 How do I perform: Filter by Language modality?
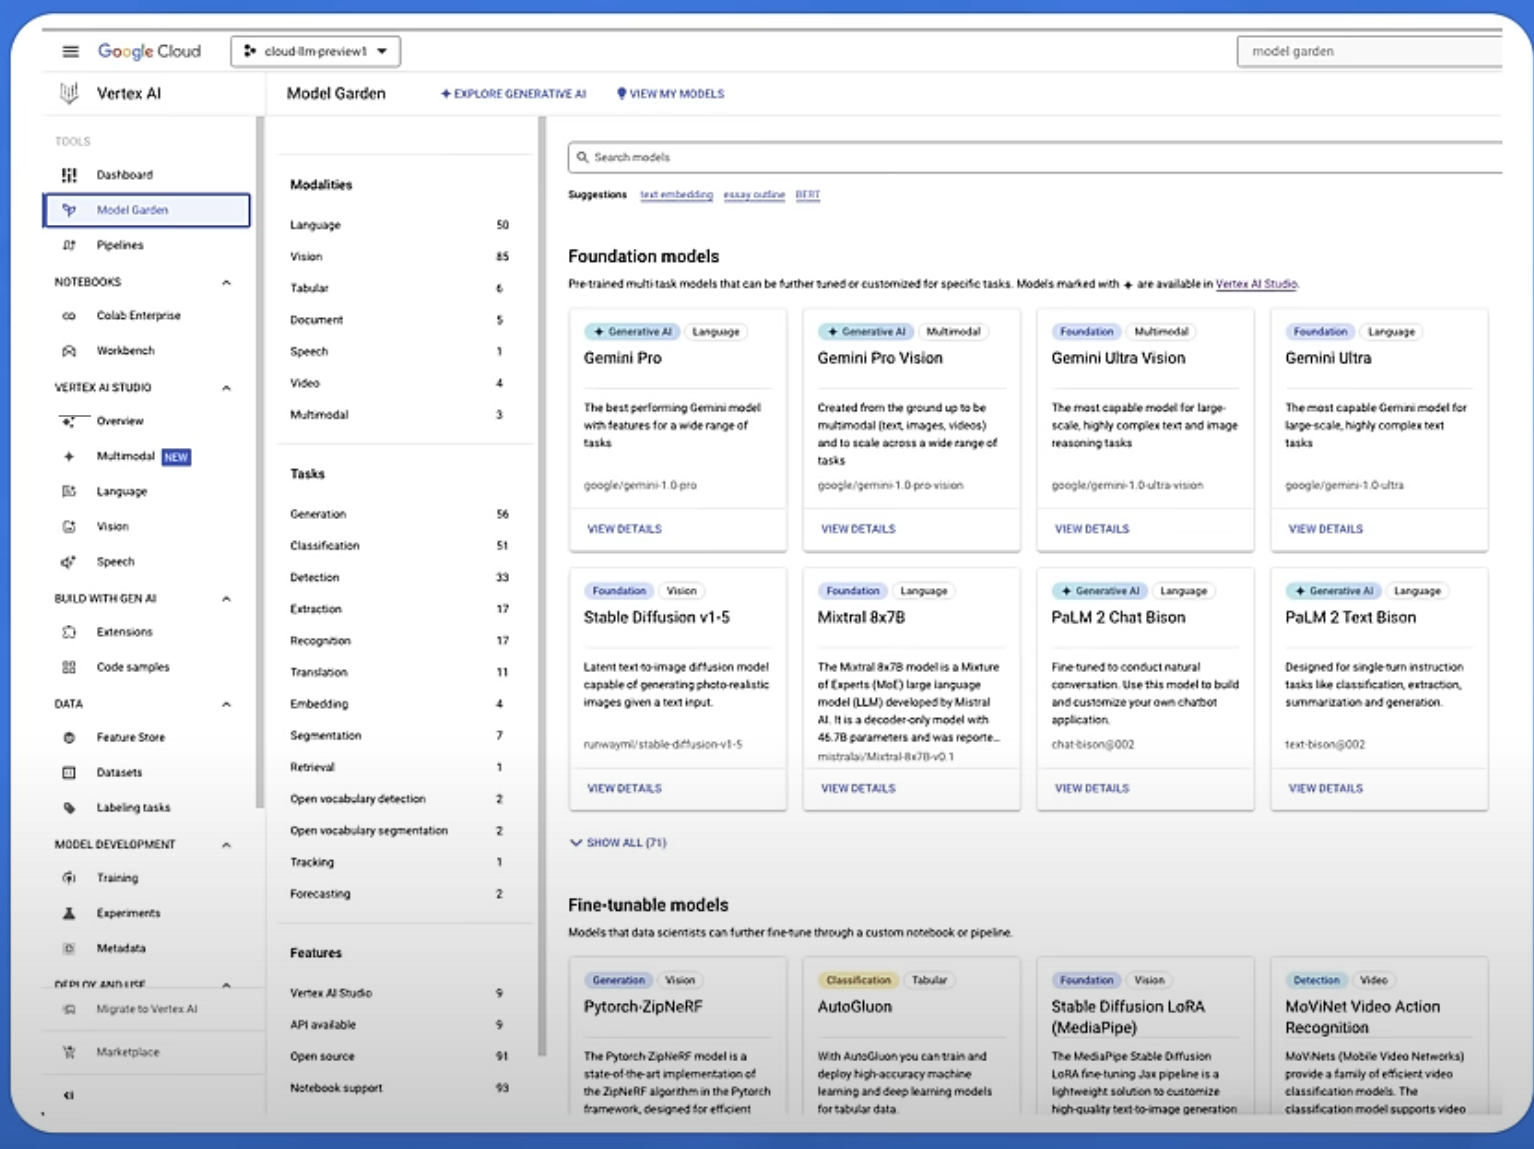tap(399, 225)
